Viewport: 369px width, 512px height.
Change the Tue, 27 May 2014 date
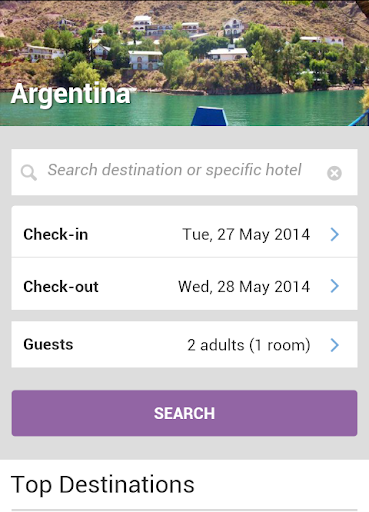click(x=246, y=234)
